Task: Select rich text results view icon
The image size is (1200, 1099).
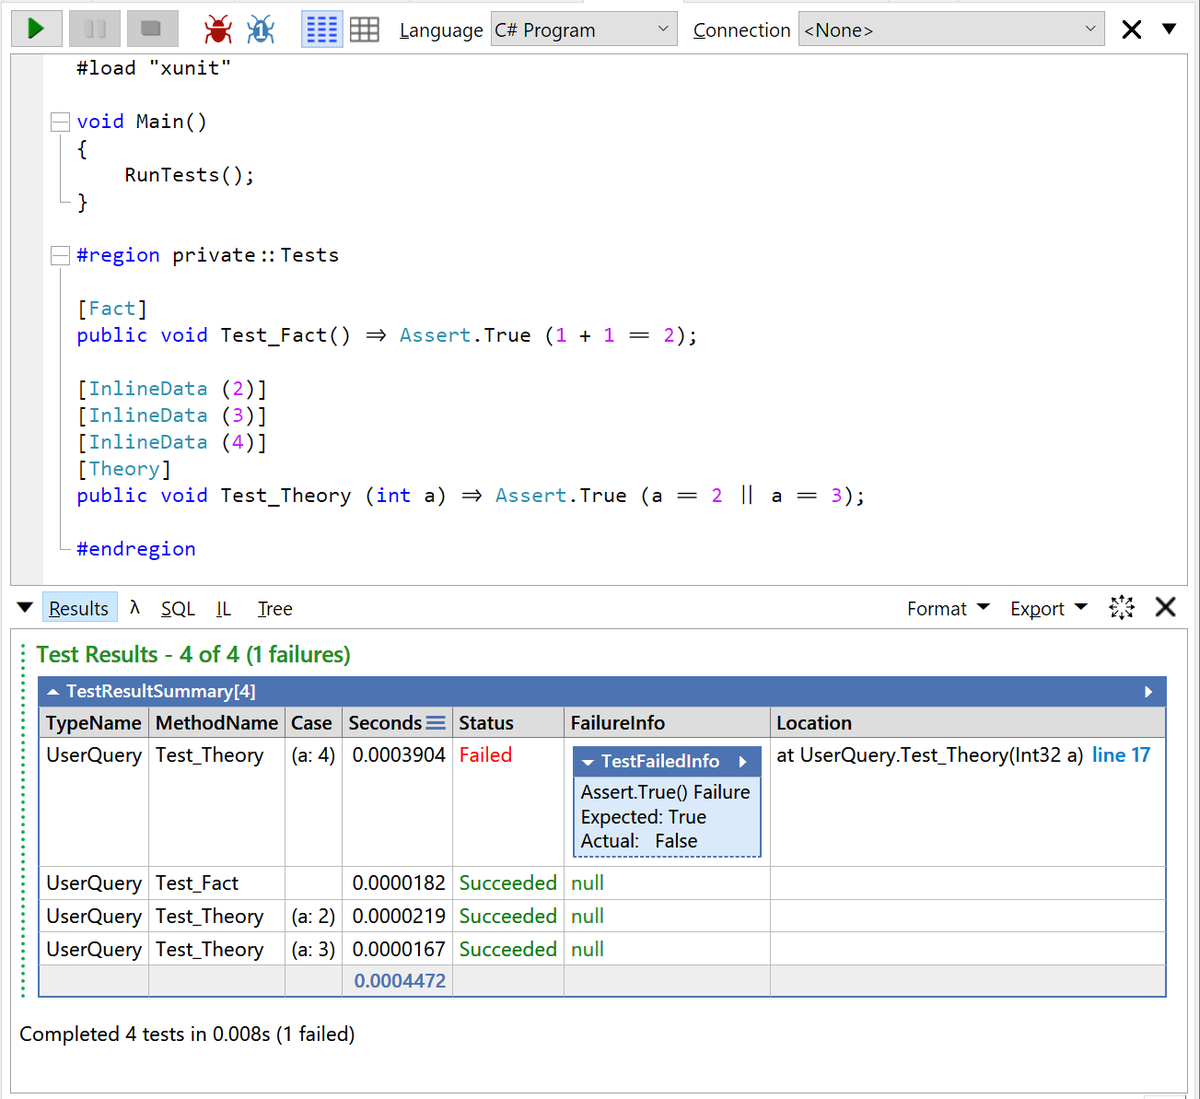Action: point(322,30)
